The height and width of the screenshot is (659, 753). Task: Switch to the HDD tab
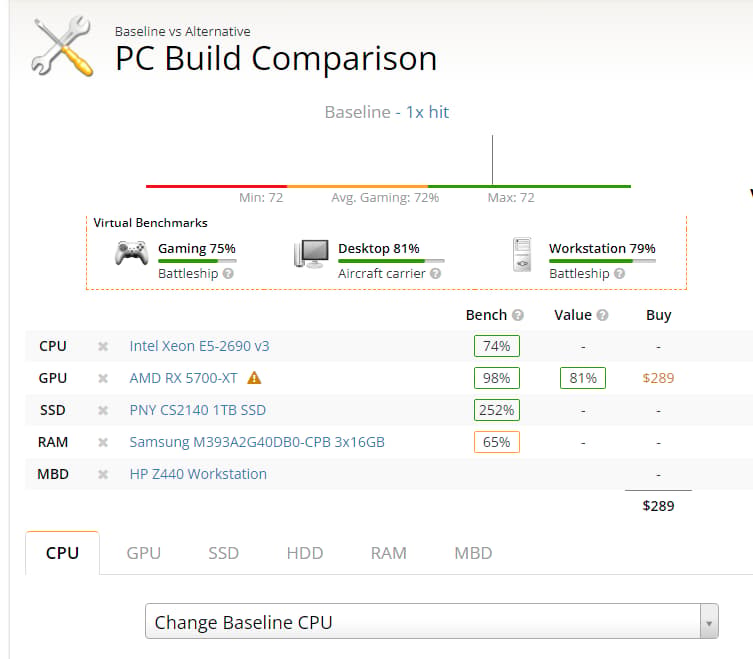tap(305, 553)
